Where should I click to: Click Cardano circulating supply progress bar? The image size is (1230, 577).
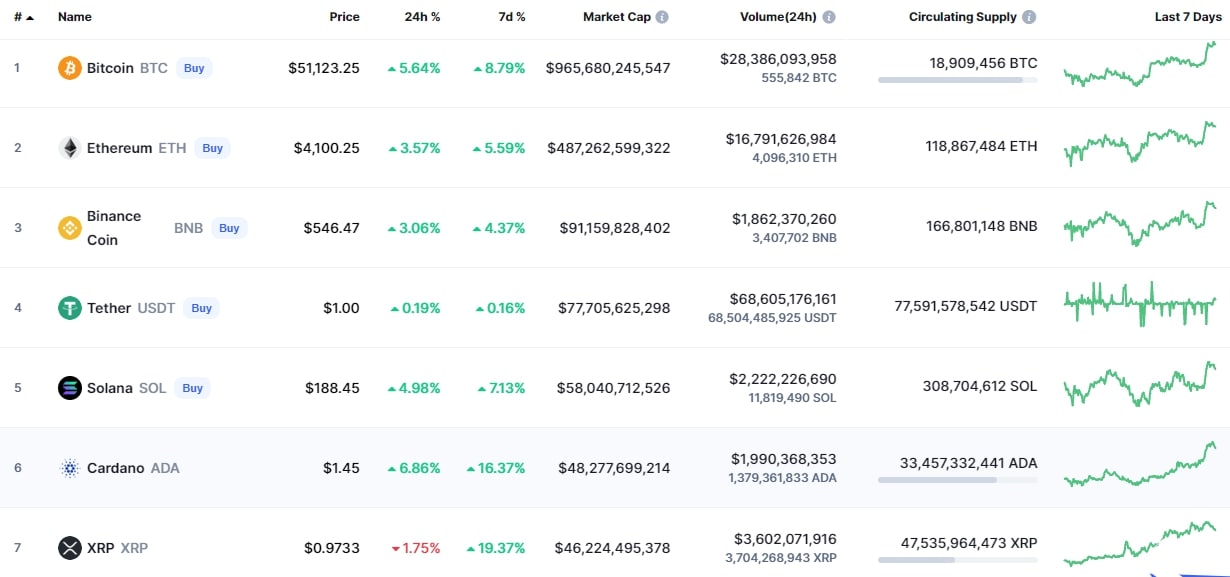click(957, 480)
